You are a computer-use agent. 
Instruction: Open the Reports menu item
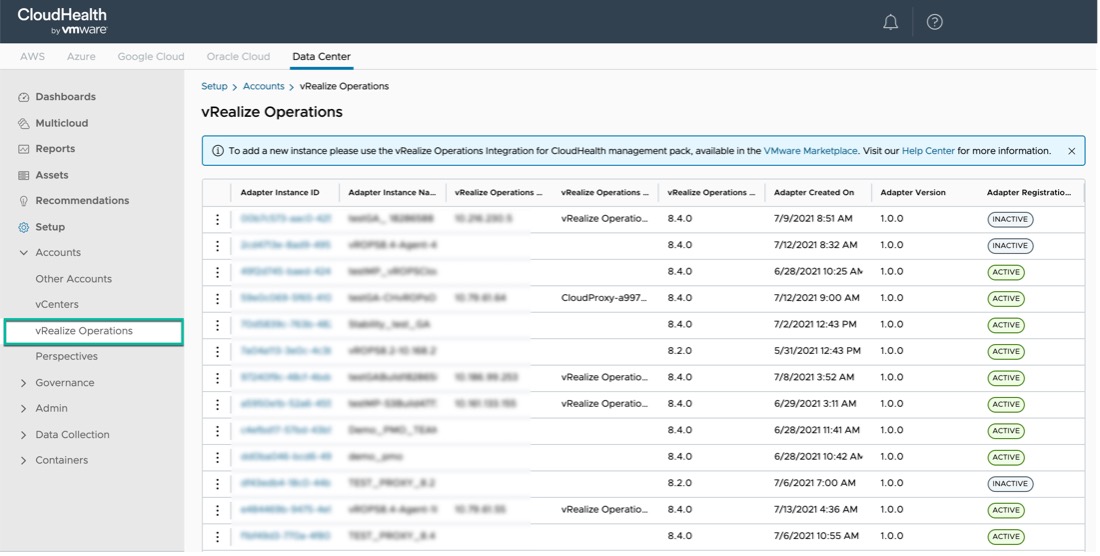coord(55,149)
